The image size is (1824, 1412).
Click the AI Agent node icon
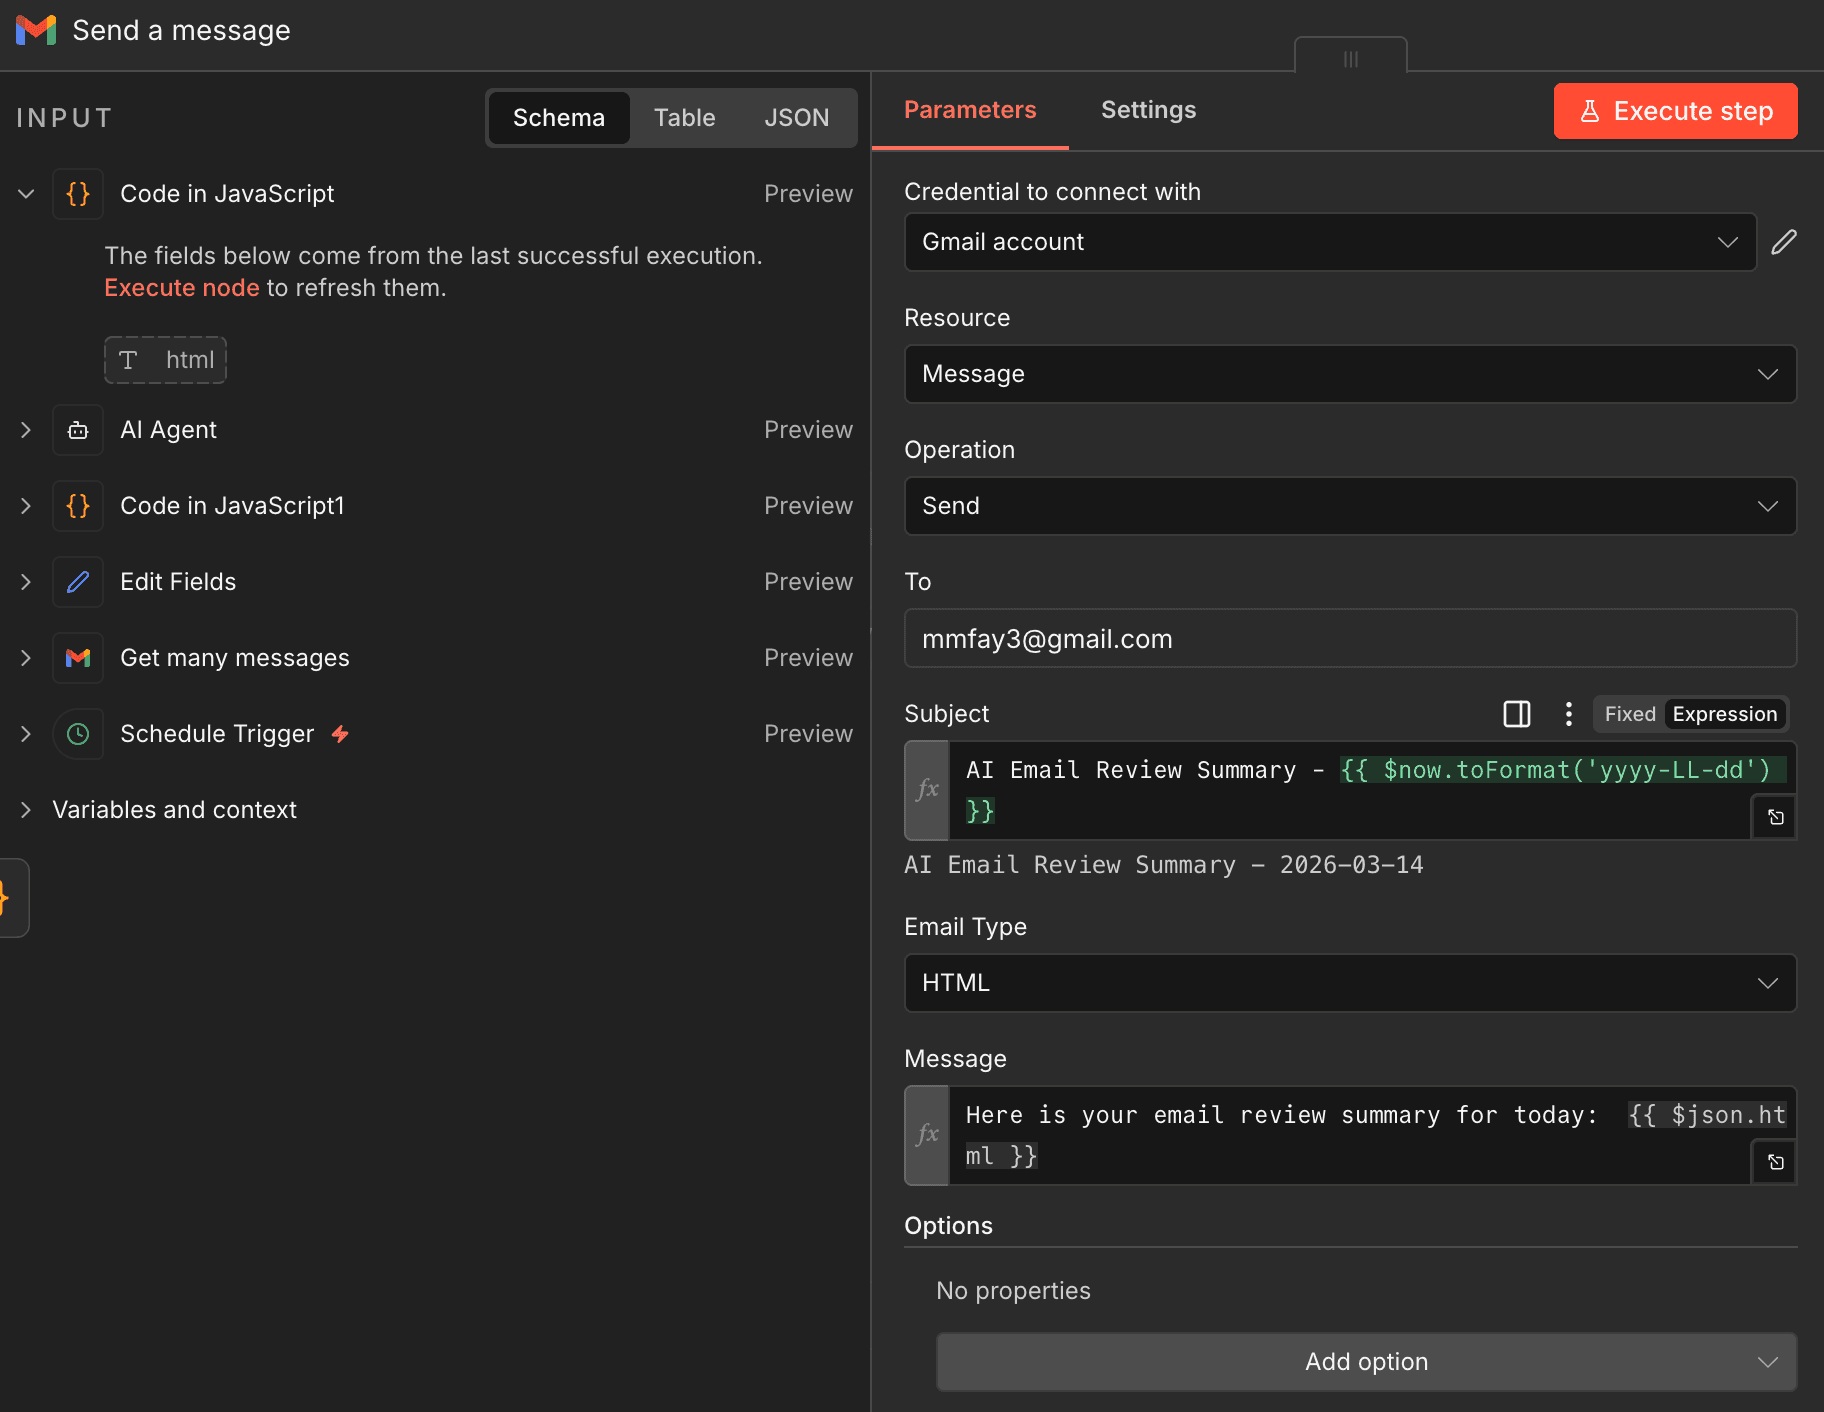point(77,430)
